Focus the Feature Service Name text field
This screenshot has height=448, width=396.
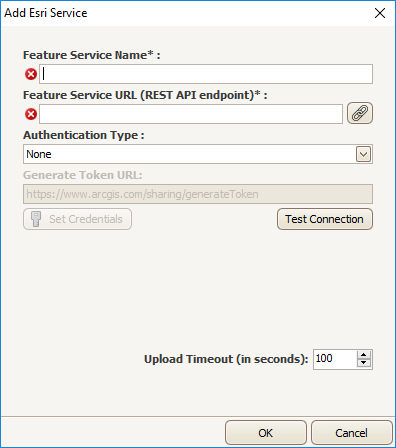(206, 74)
